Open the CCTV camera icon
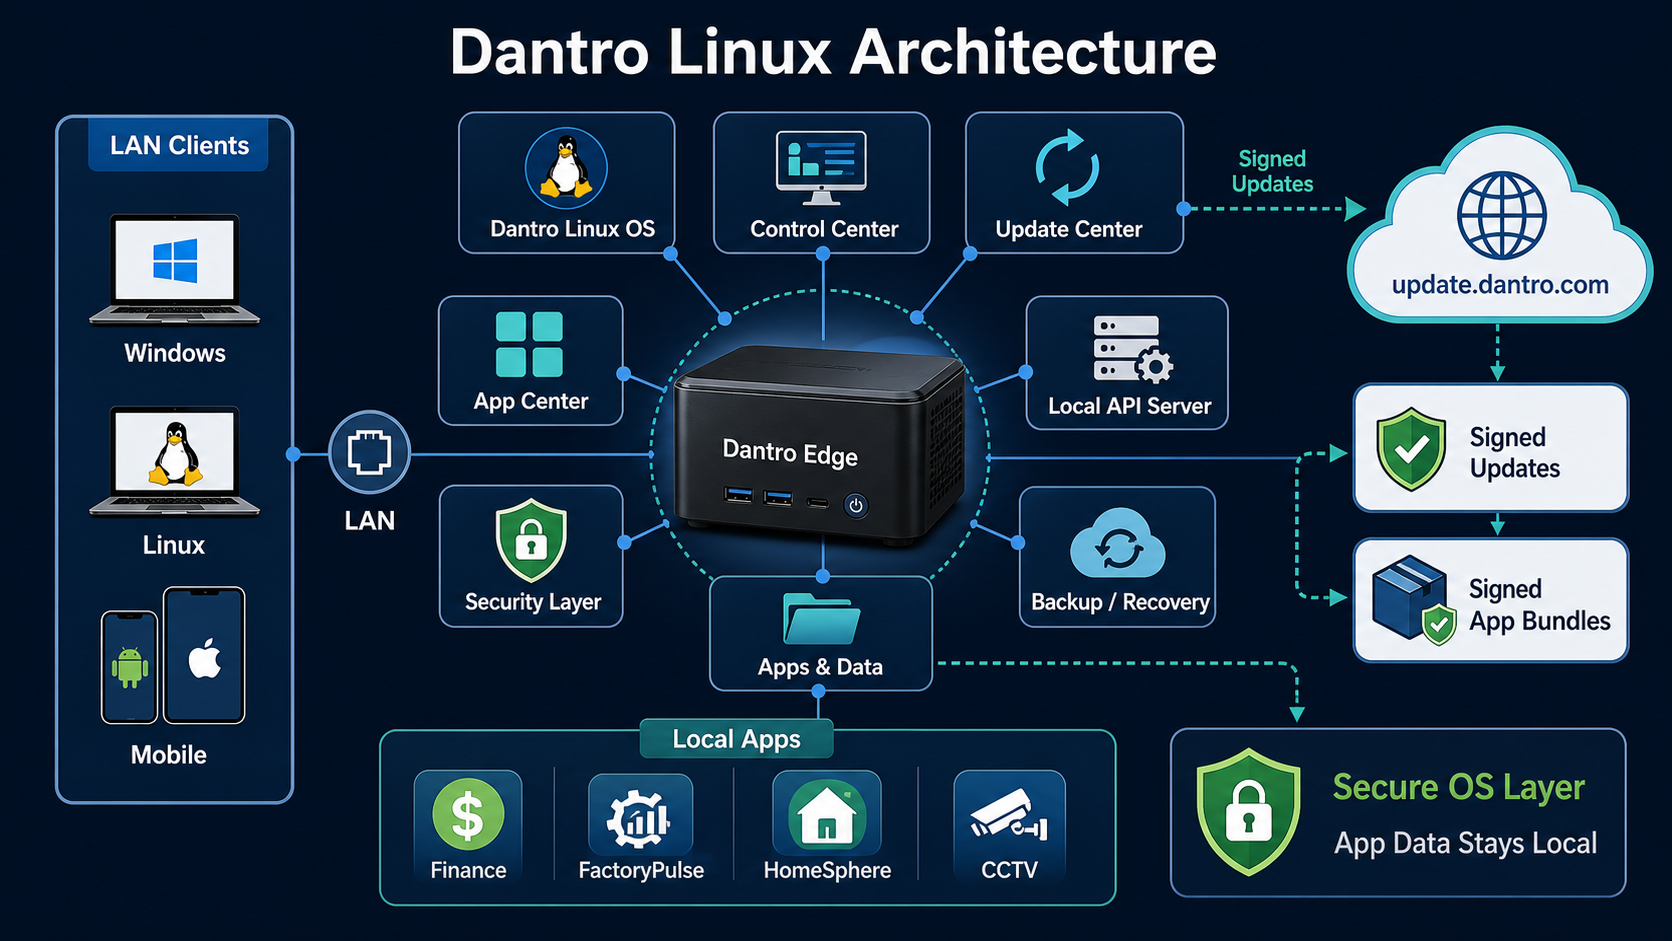Image resolution: width=1672 pixels, height=941 pixels. click(1009, 817)
